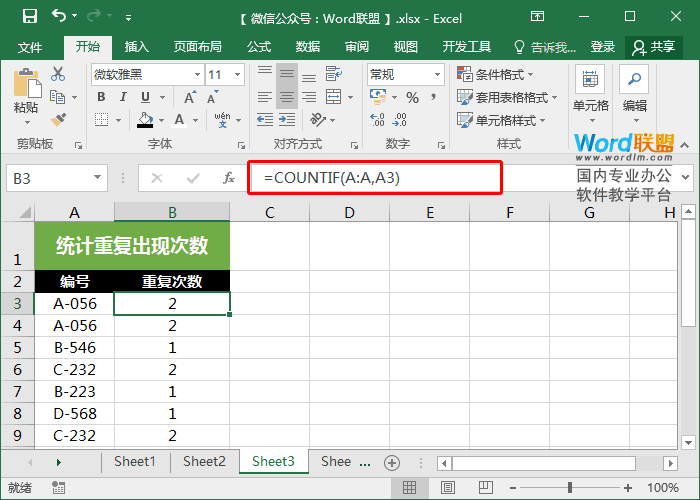Click the zoom slider handle
Screen dimensions: 700x500
point(570,488)
